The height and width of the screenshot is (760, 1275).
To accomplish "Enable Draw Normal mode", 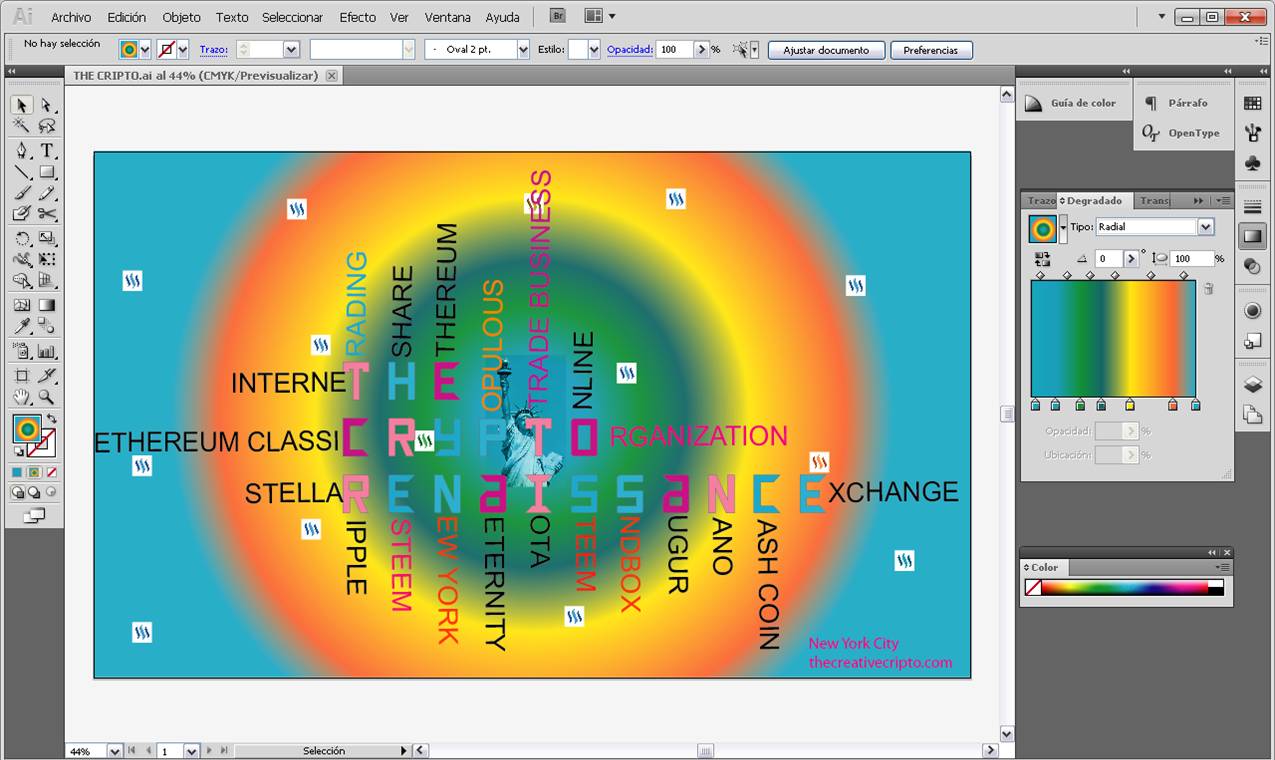I will pos(17,492).
